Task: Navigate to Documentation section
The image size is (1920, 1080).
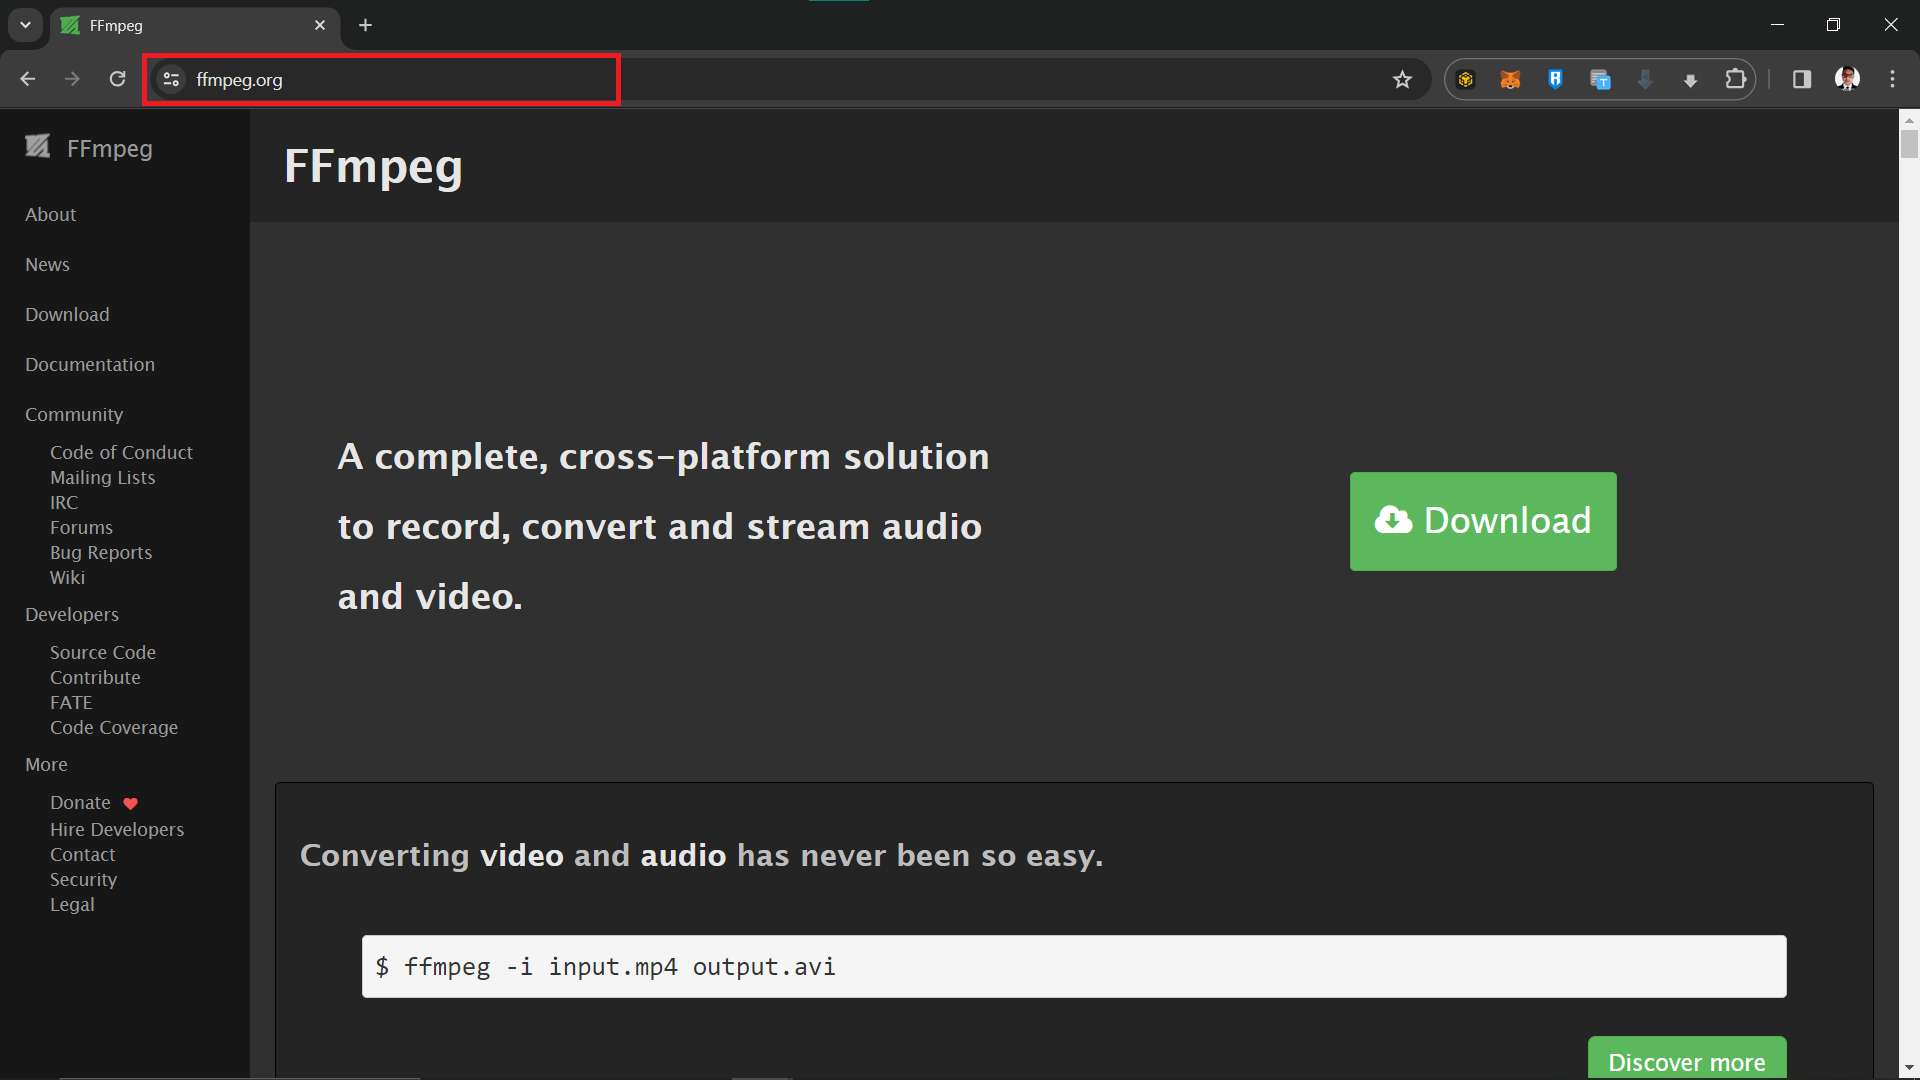Action: (90, 364)
